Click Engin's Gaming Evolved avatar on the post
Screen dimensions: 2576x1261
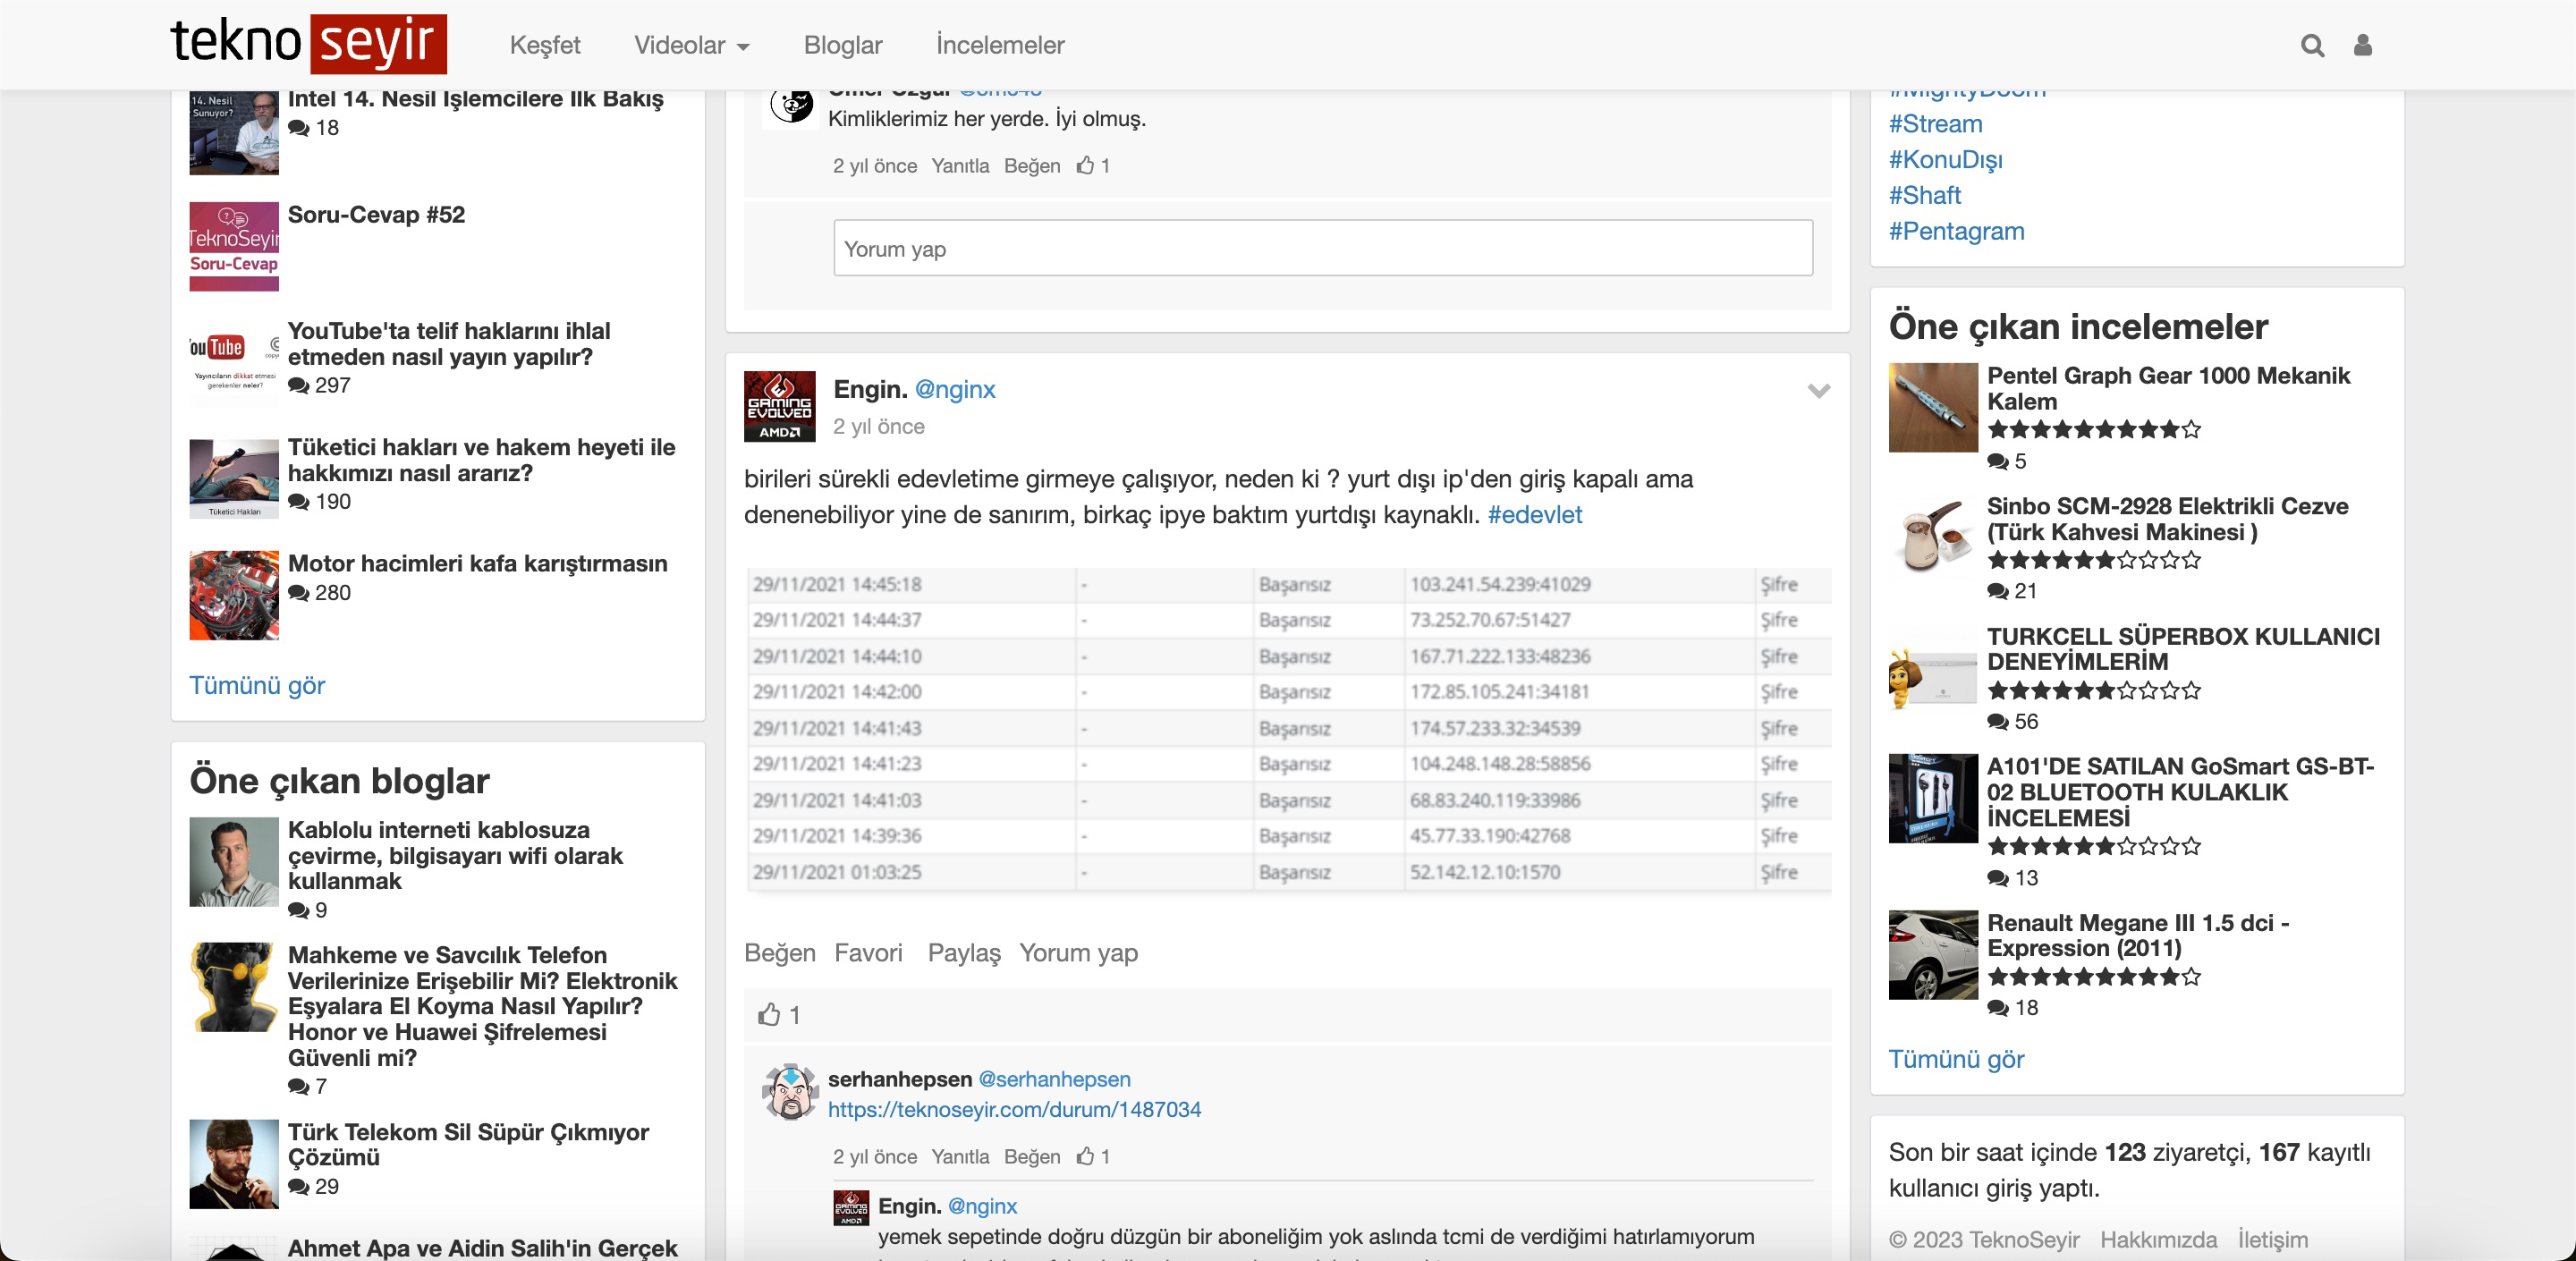[779, 406]
